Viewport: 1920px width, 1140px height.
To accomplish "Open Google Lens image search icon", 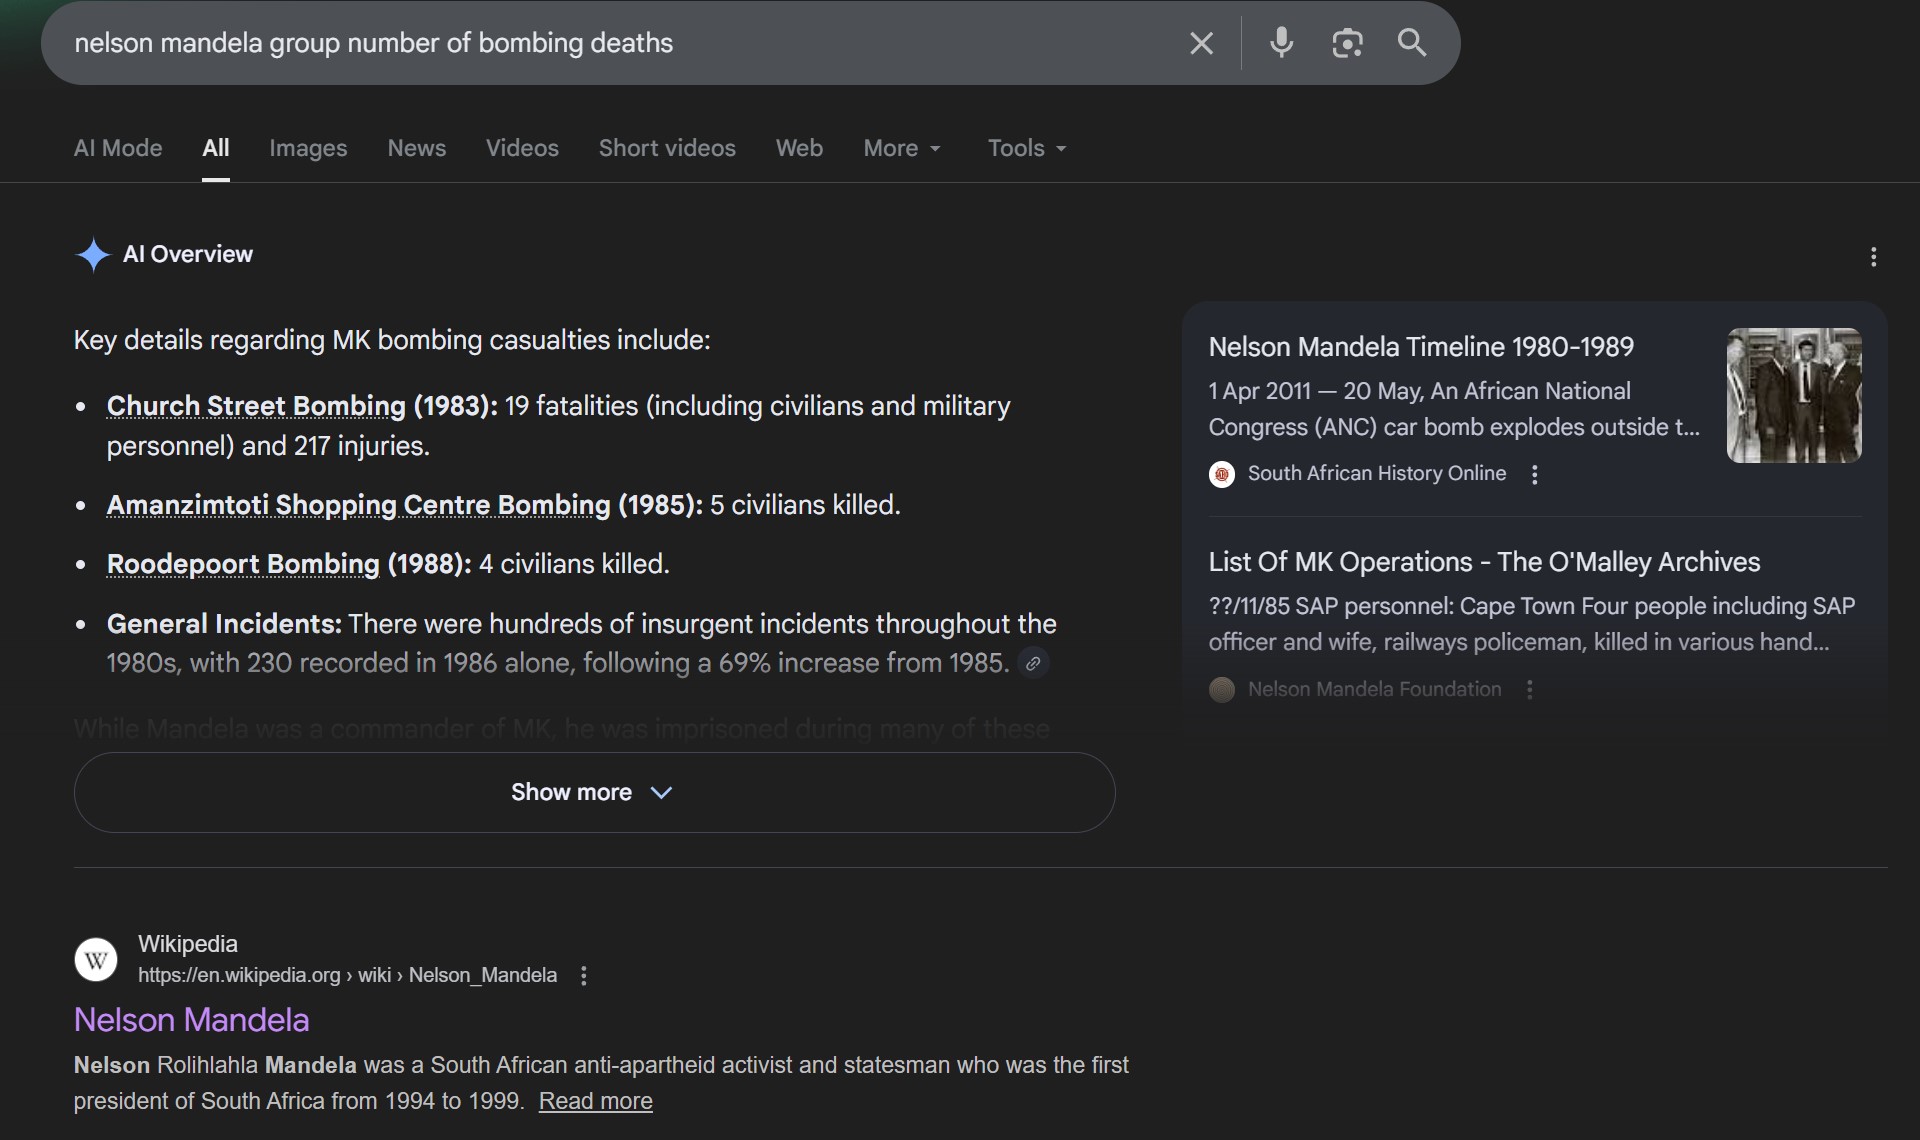I will [1347, 43].
